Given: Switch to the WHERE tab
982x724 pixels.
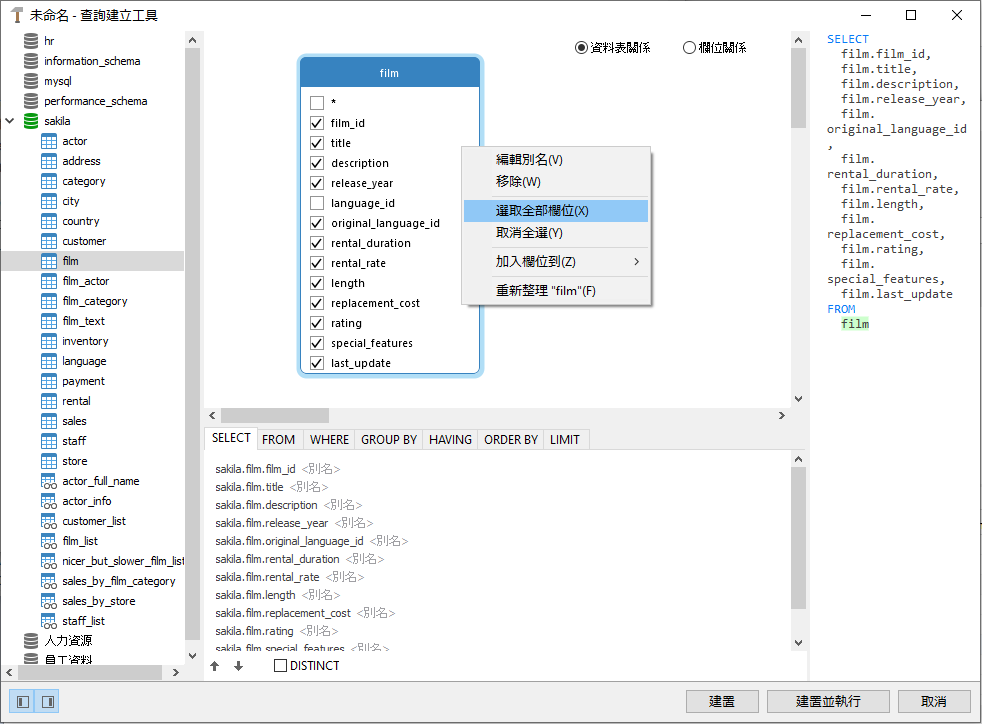Looking at the screenshot, I should coord(328,438).
